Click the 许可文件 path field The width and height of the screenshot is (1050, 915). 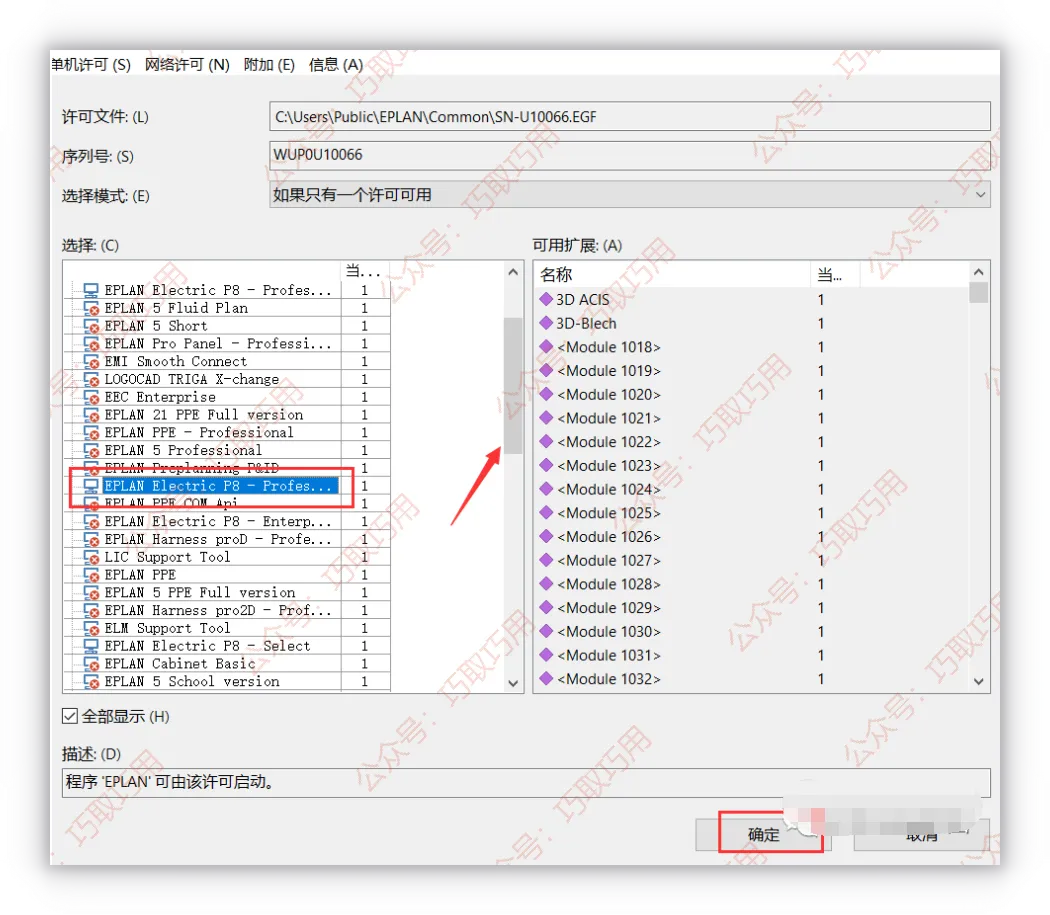click(629, 117)
